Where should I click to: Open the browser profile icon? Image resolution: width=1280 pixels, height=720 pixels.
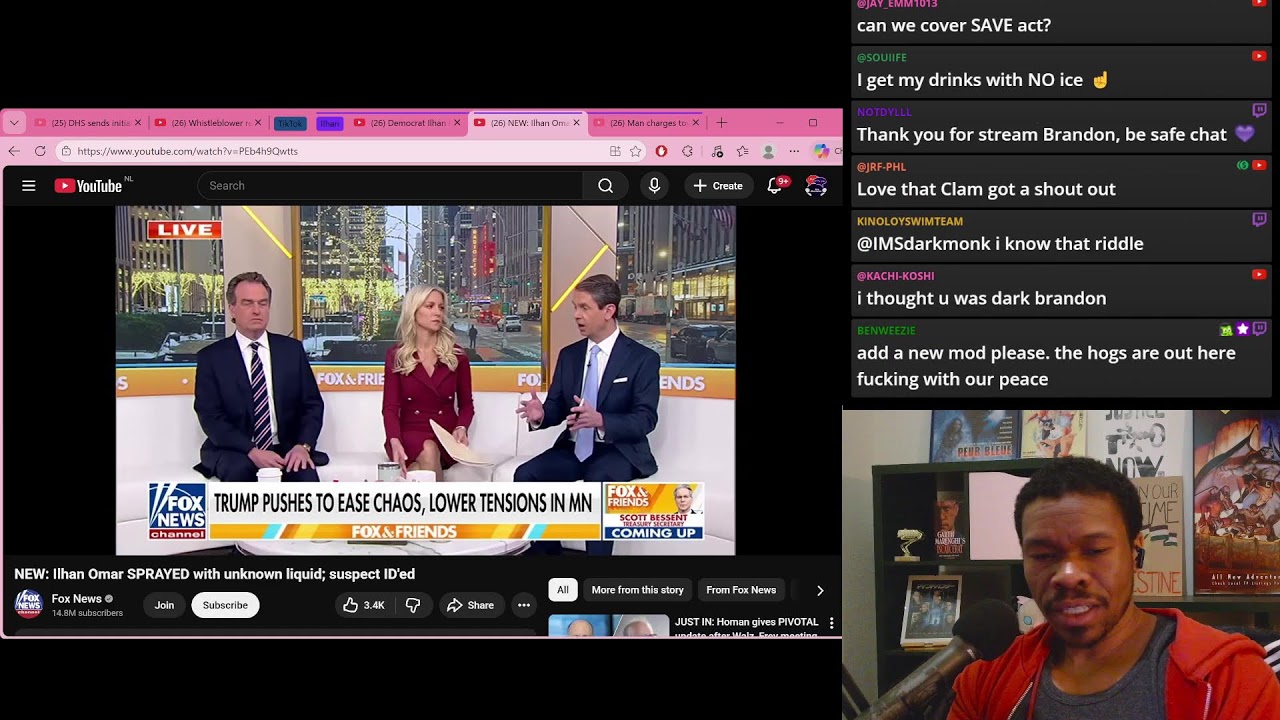pyautogui.click(x=768, y=151)
